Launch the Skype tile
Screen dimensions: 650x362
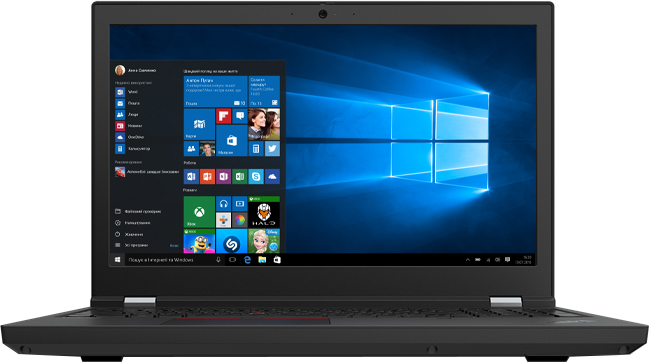click(x=256, y=177)
